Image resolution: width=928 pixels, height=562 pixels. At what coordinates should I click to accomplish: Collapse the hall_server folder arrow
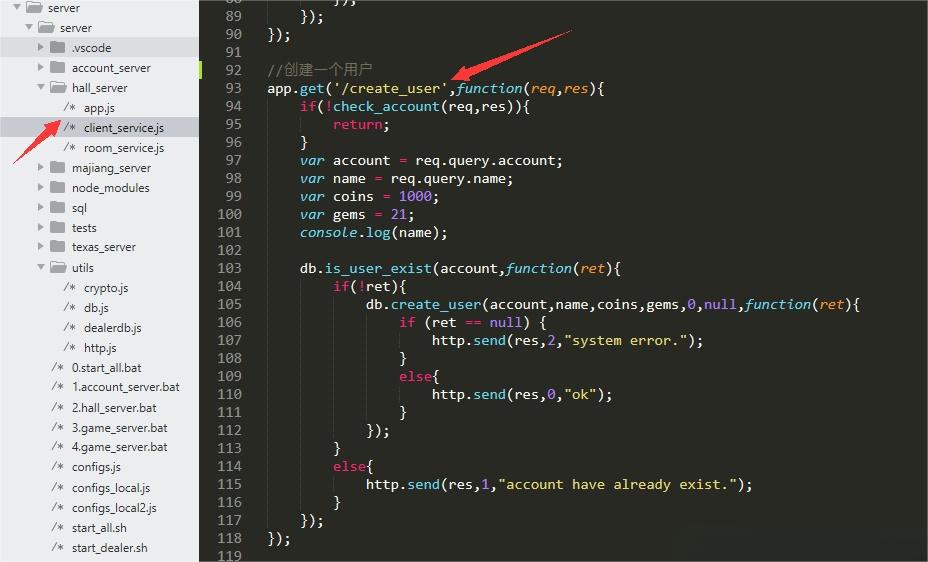coord(41,87)
